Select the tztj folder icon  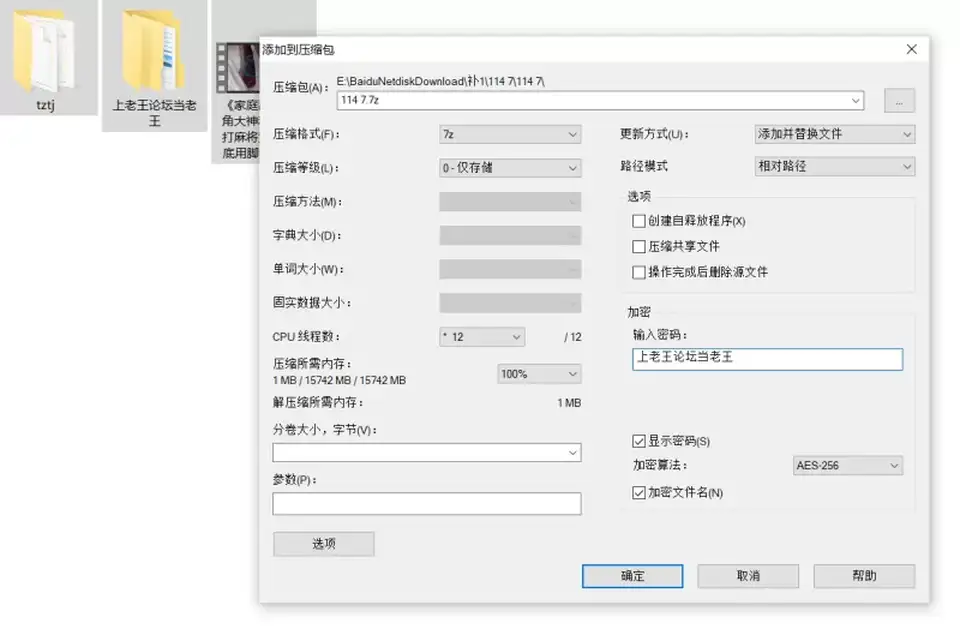coord(45,52)
